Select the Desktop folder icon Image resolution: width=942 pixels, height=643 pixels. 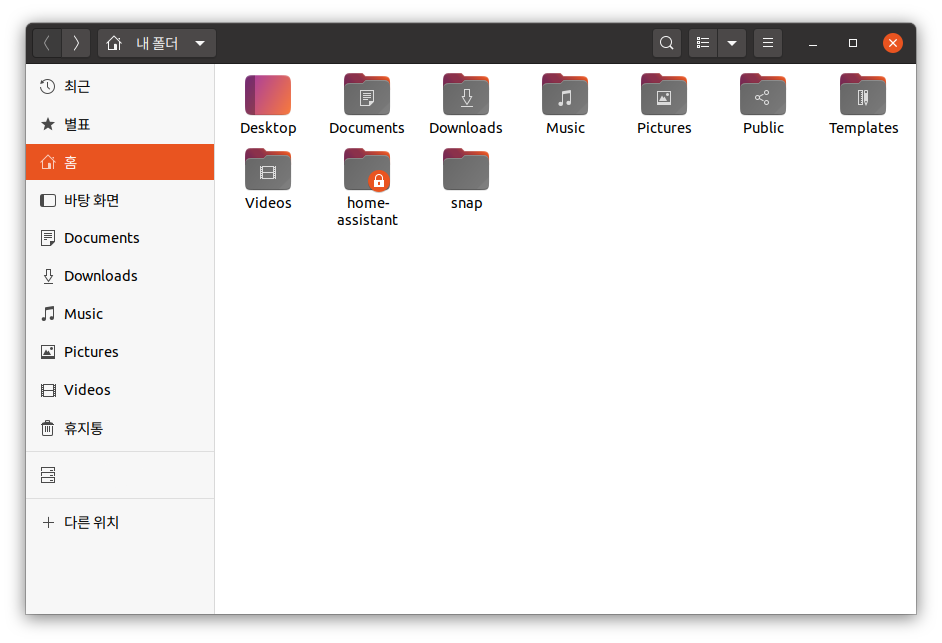tap(268, 95)
